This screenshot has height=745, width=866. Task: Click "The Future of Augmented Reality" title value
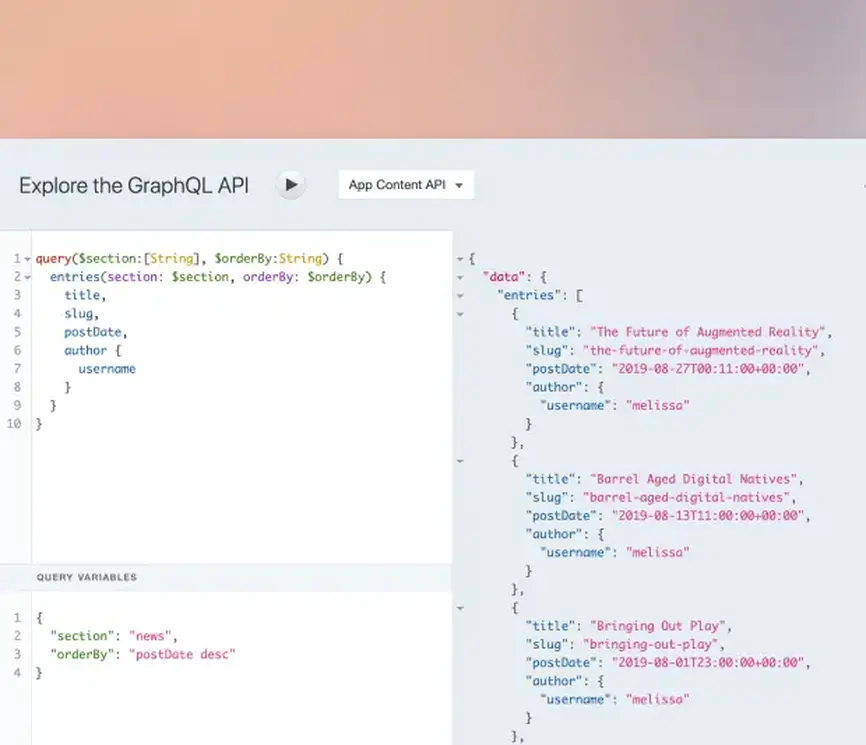click(707, 332)
